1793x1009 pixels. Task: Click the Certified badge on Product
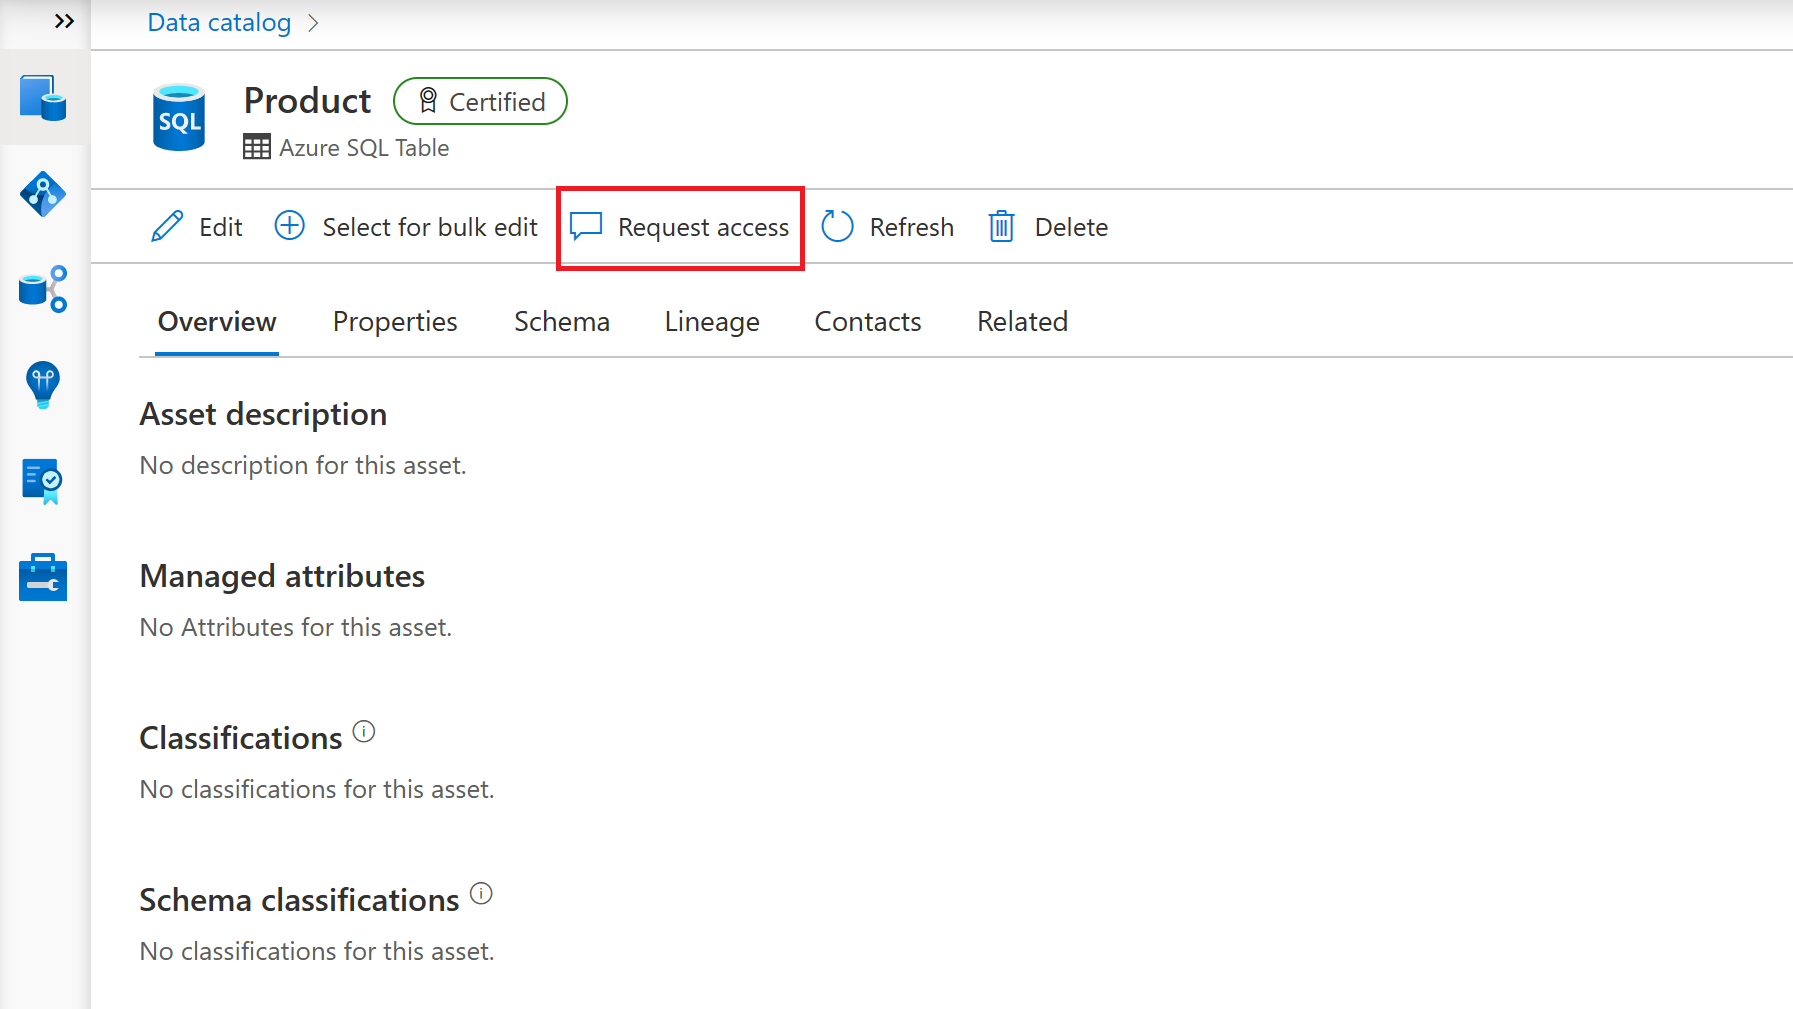(480, 101)
